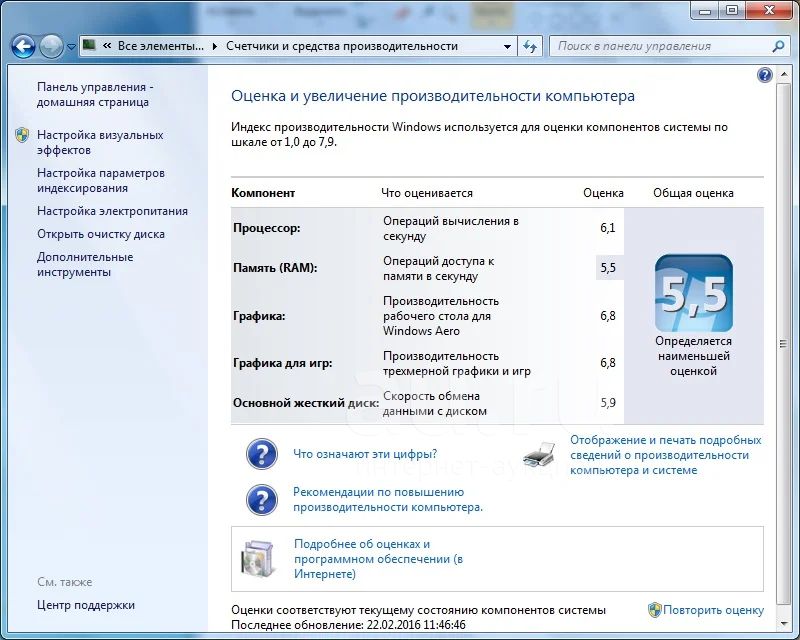Click the 'Основной жесткий диск:' row label
Image resolution: width=800 pixels, height=640 pixels.
point(306,403)
